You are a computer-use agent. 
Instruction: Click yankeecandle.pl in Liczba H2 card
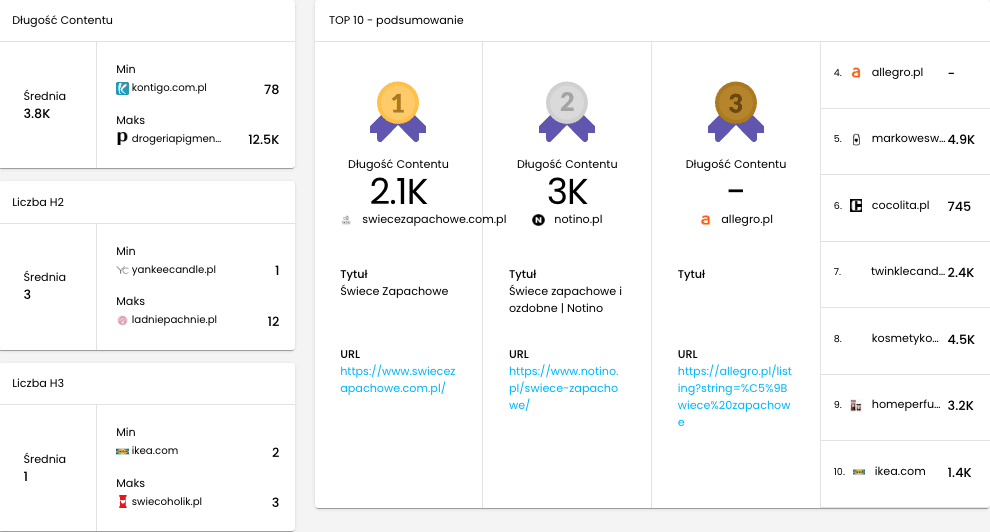click(x=173, y=269)
